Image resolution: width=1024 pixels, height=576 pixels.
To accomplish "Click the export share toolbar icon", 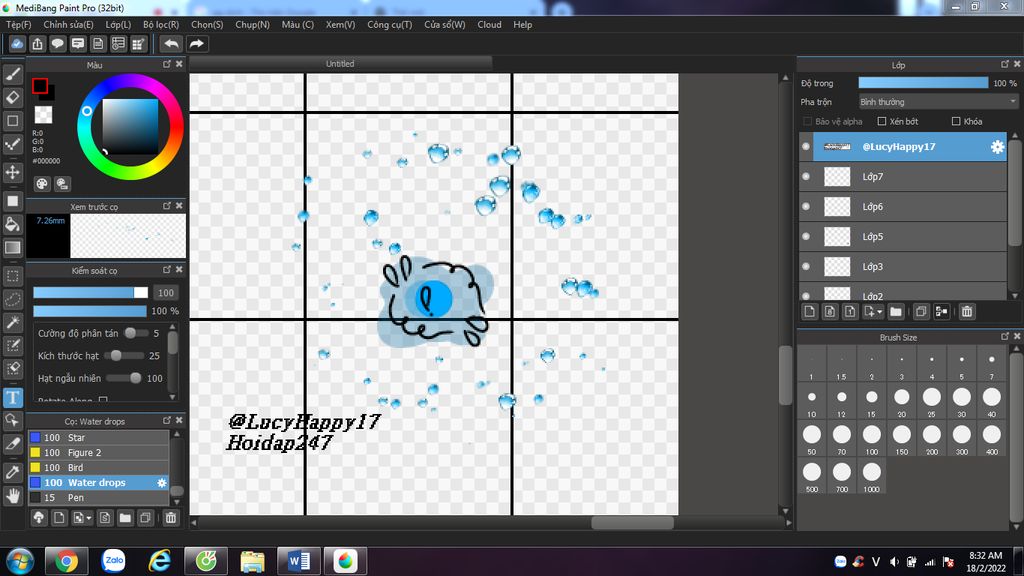I will click(37, 44).
